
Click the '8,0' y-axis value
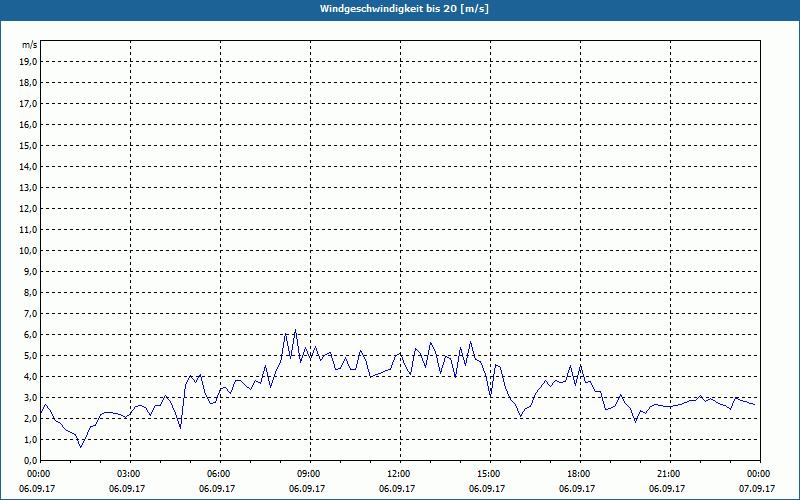30,292
